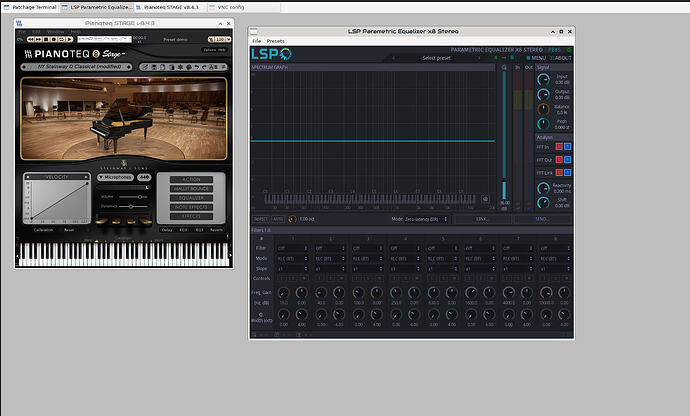
Task: Click the Dynamics slider in Pianoteq
Action: click(133, 206)
